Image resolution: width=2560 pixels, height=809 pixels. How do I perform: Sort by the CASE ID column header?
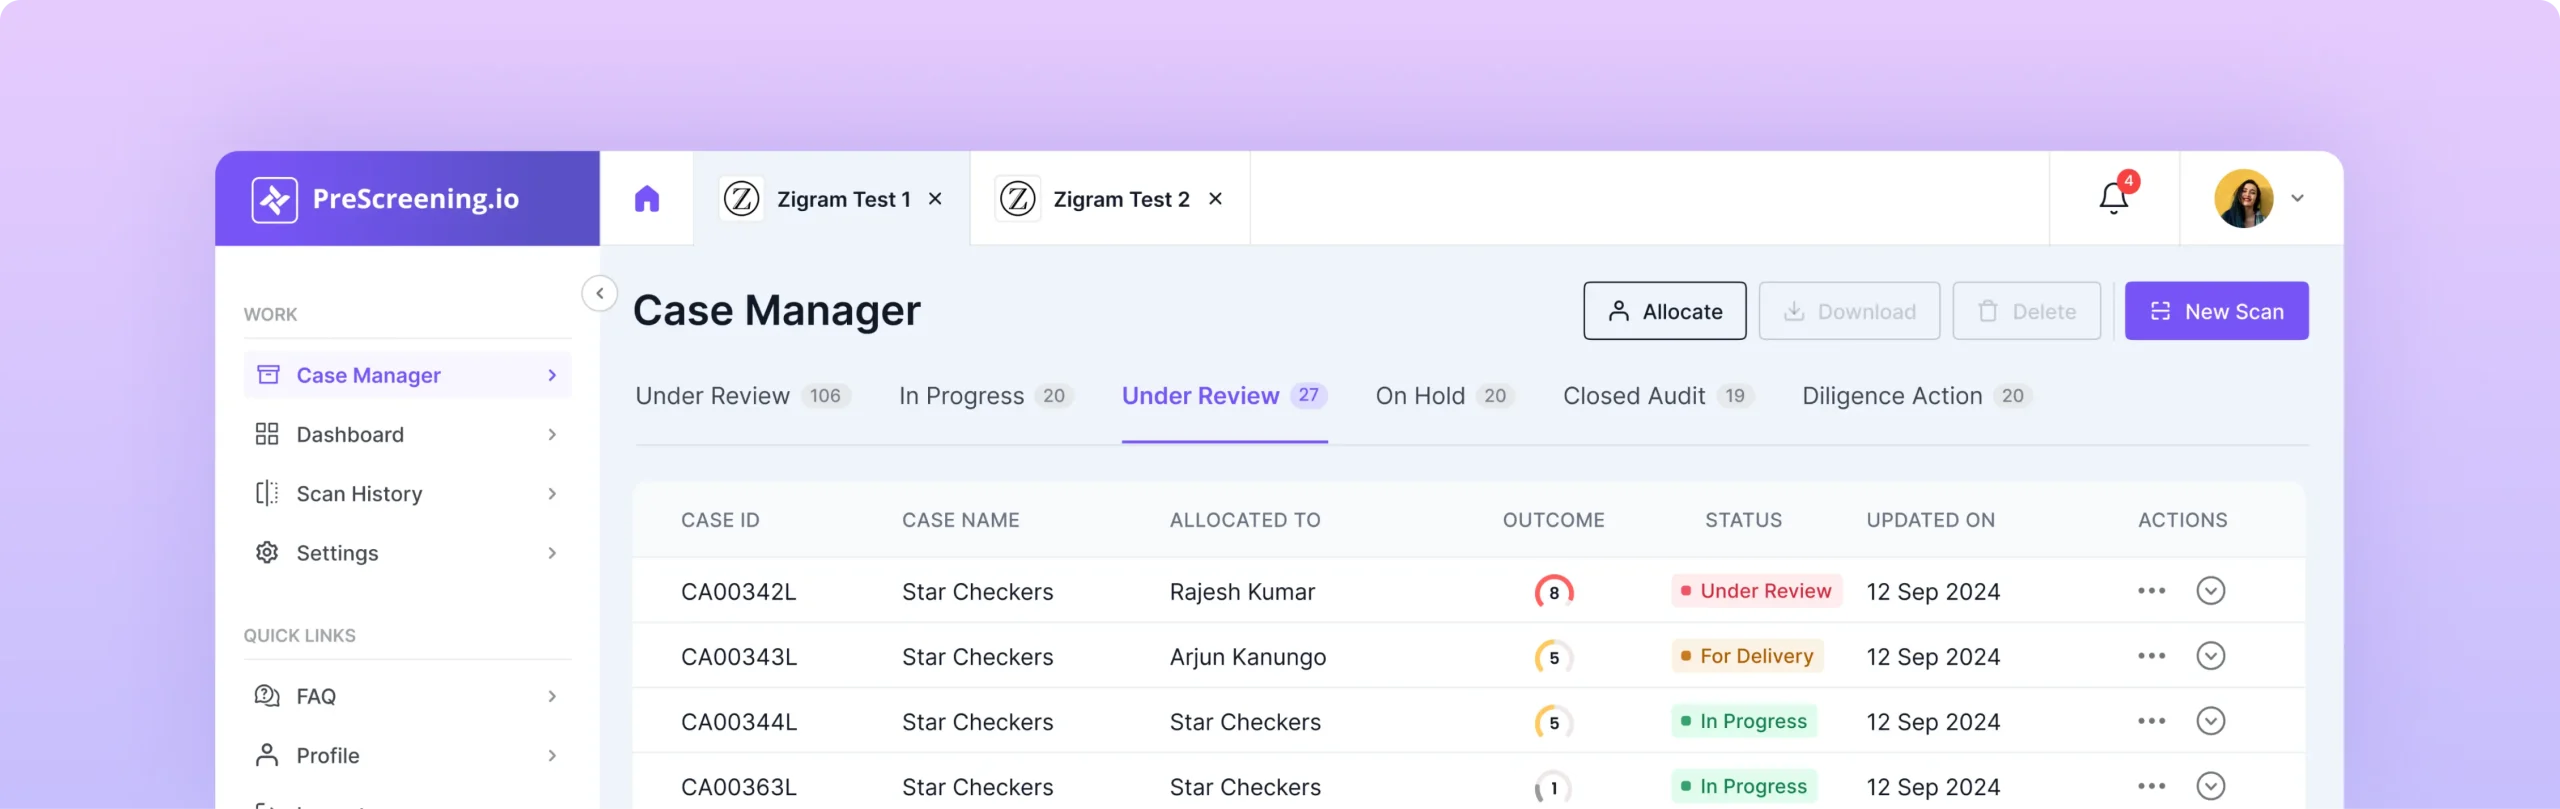click(x=720, y=520)
